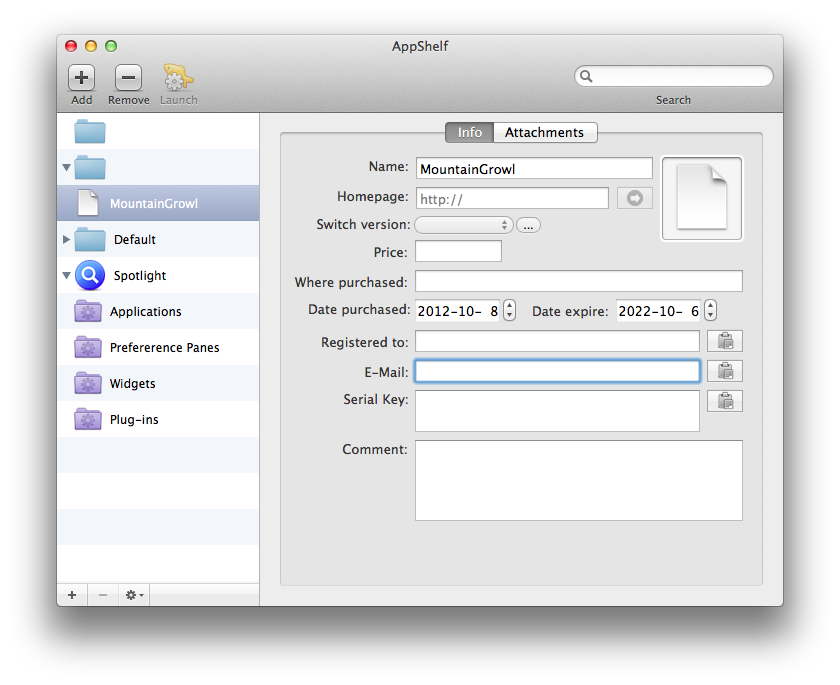Click the Prefererence Panes purple folder icon
The image size is (840, 685).
point(88,348)
